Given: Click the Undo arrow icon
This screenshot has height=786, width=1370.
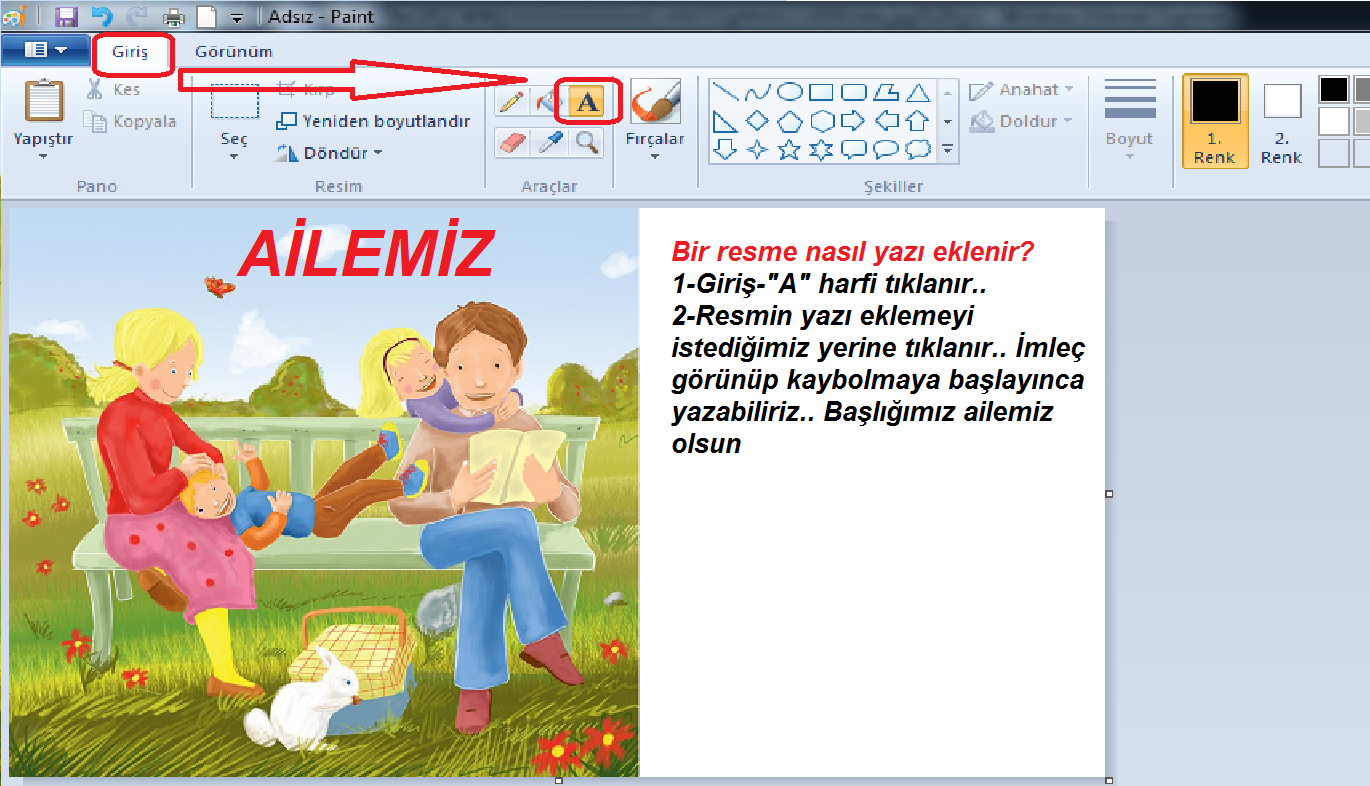Looking at the screenshot, I should pyautogui.click(x=101, y=16).
